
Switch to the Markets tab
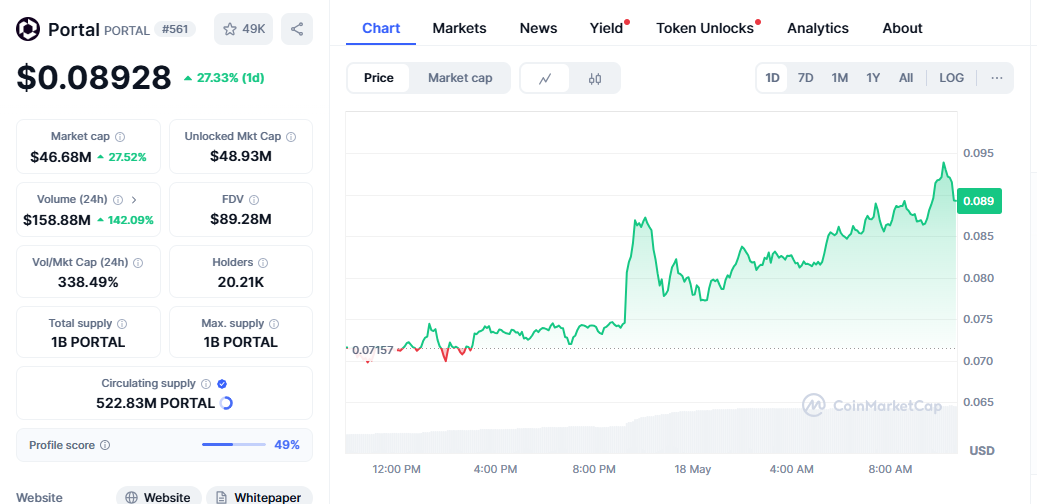point(460,28)
